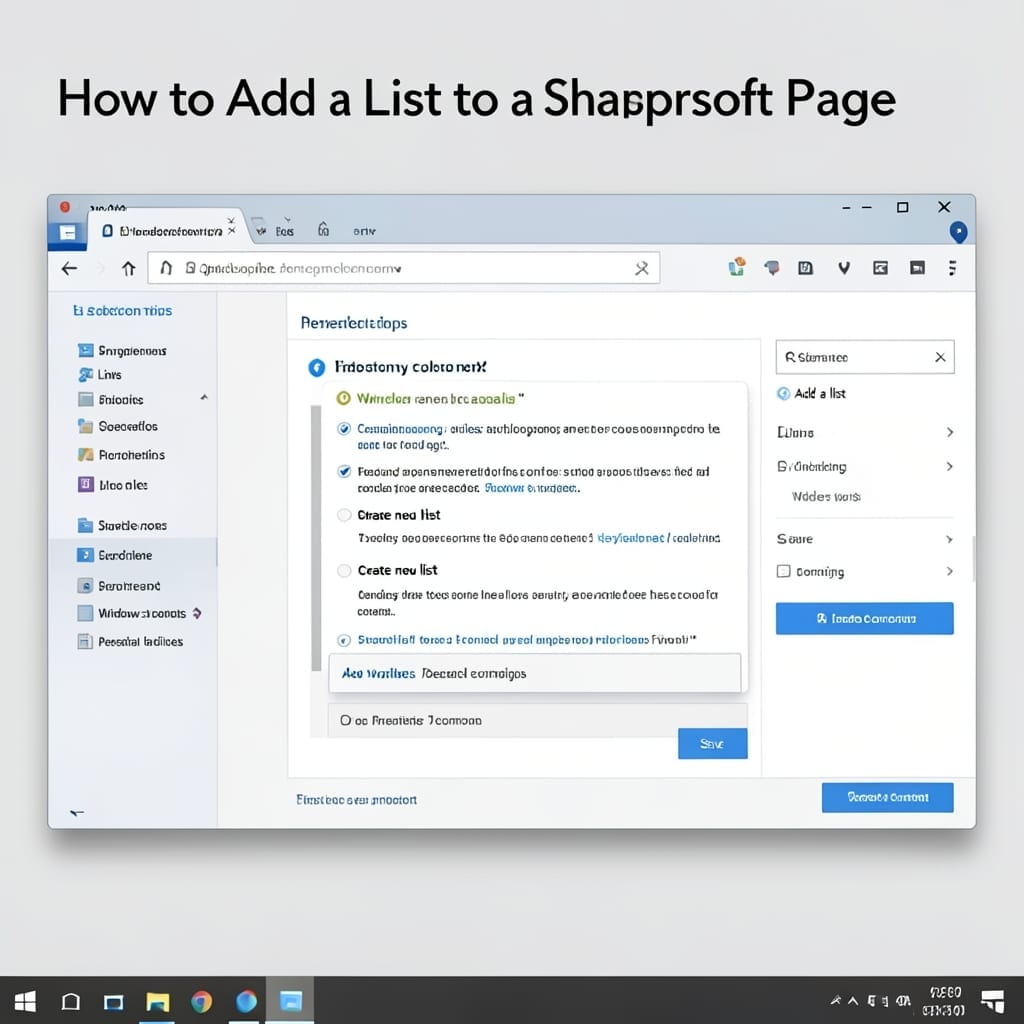Click the bottom-right blue footer button
The height and width of the screenshot is (1024, 1024).
(888, 797)
